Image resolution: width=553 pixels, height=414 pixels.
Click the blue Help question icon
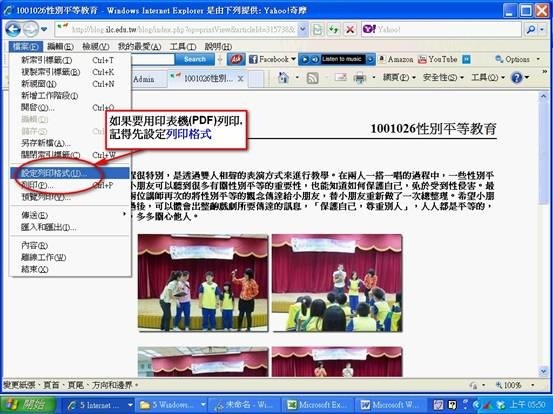517,78
